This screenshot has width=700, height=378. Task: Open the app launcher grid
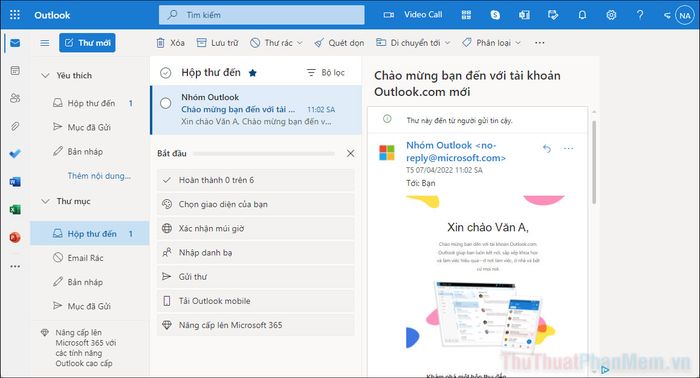[x=15, y=15]
